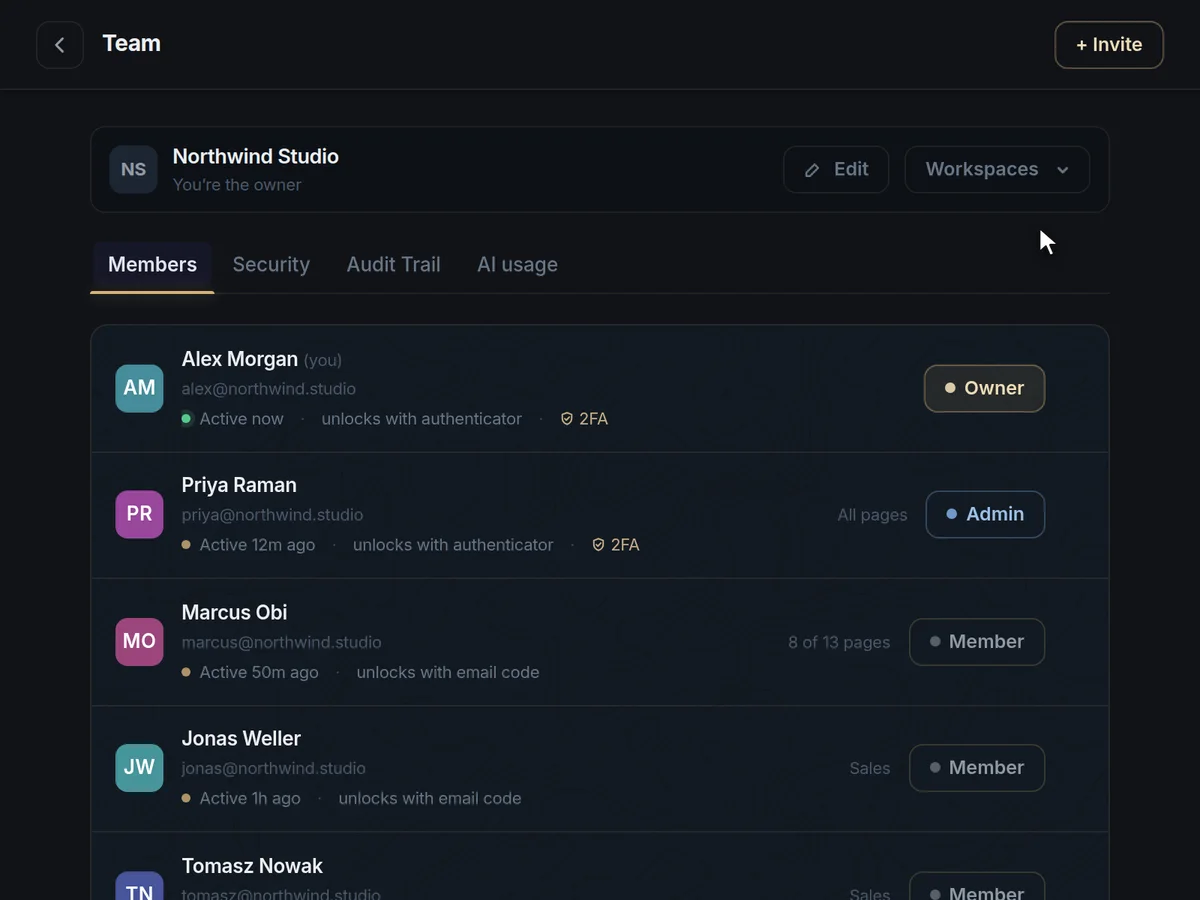Click the 2FA shield badge for Alex Morgan

point(584,419)
